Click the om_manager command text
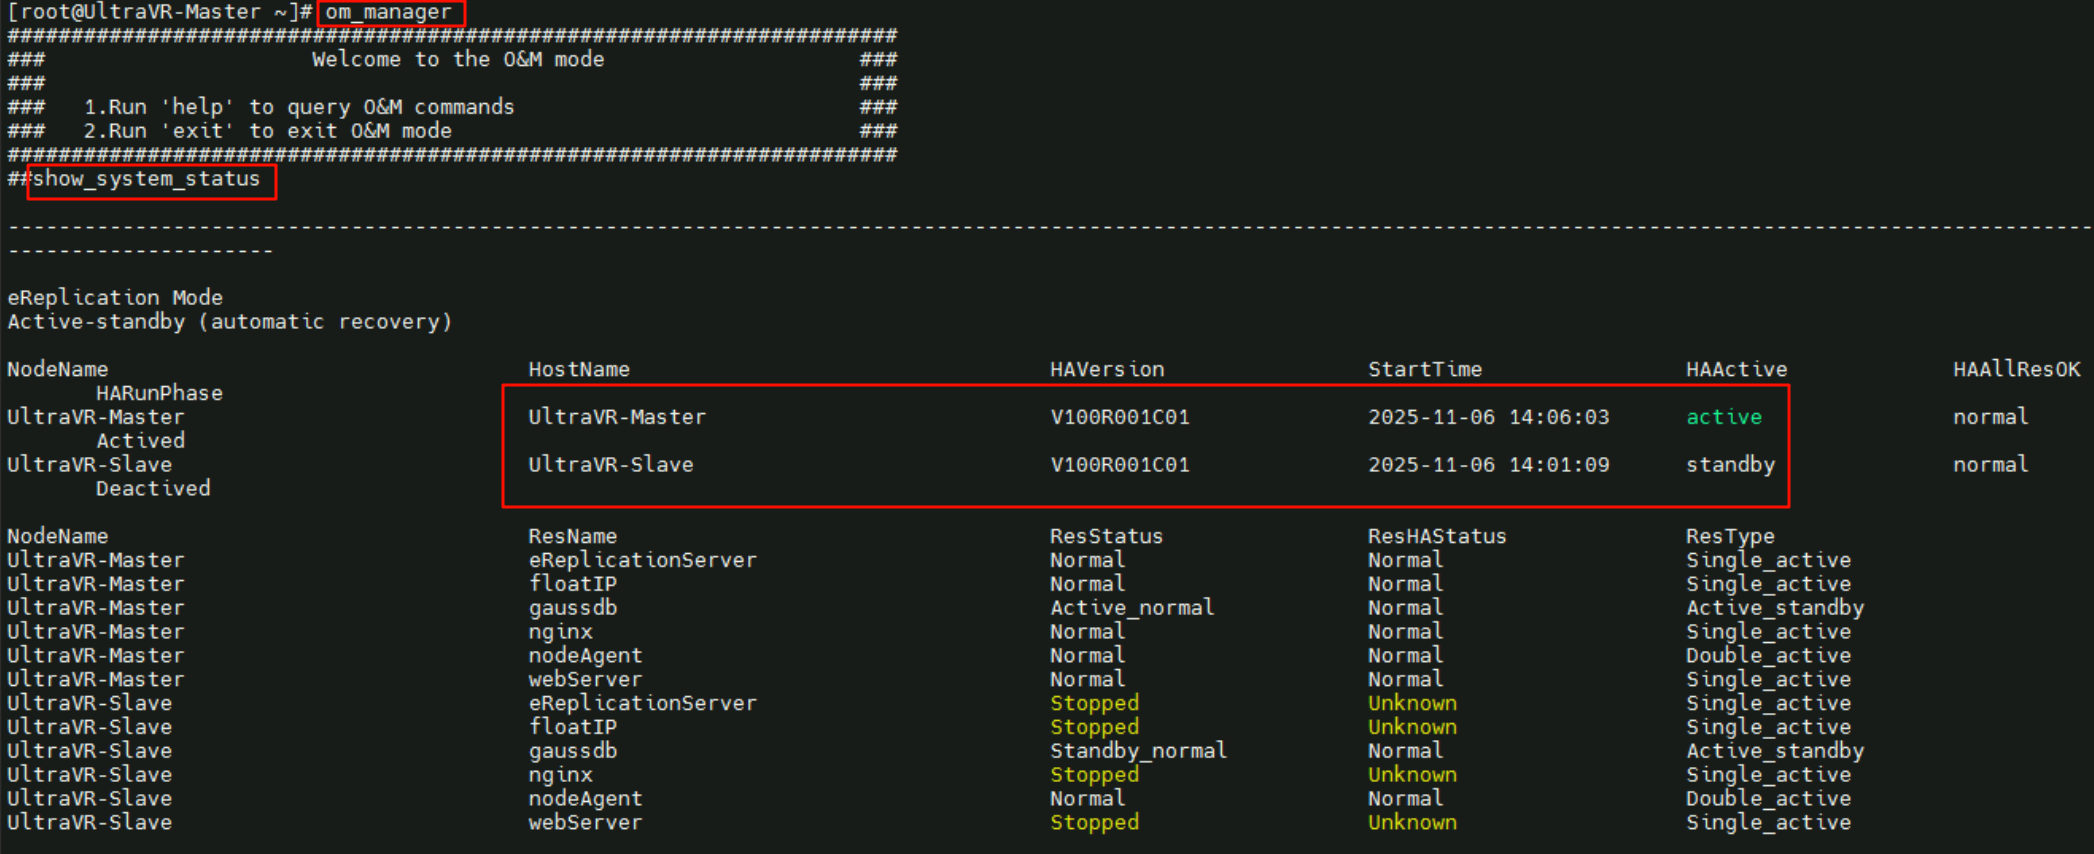2094x854 pixels. (389, 12)
